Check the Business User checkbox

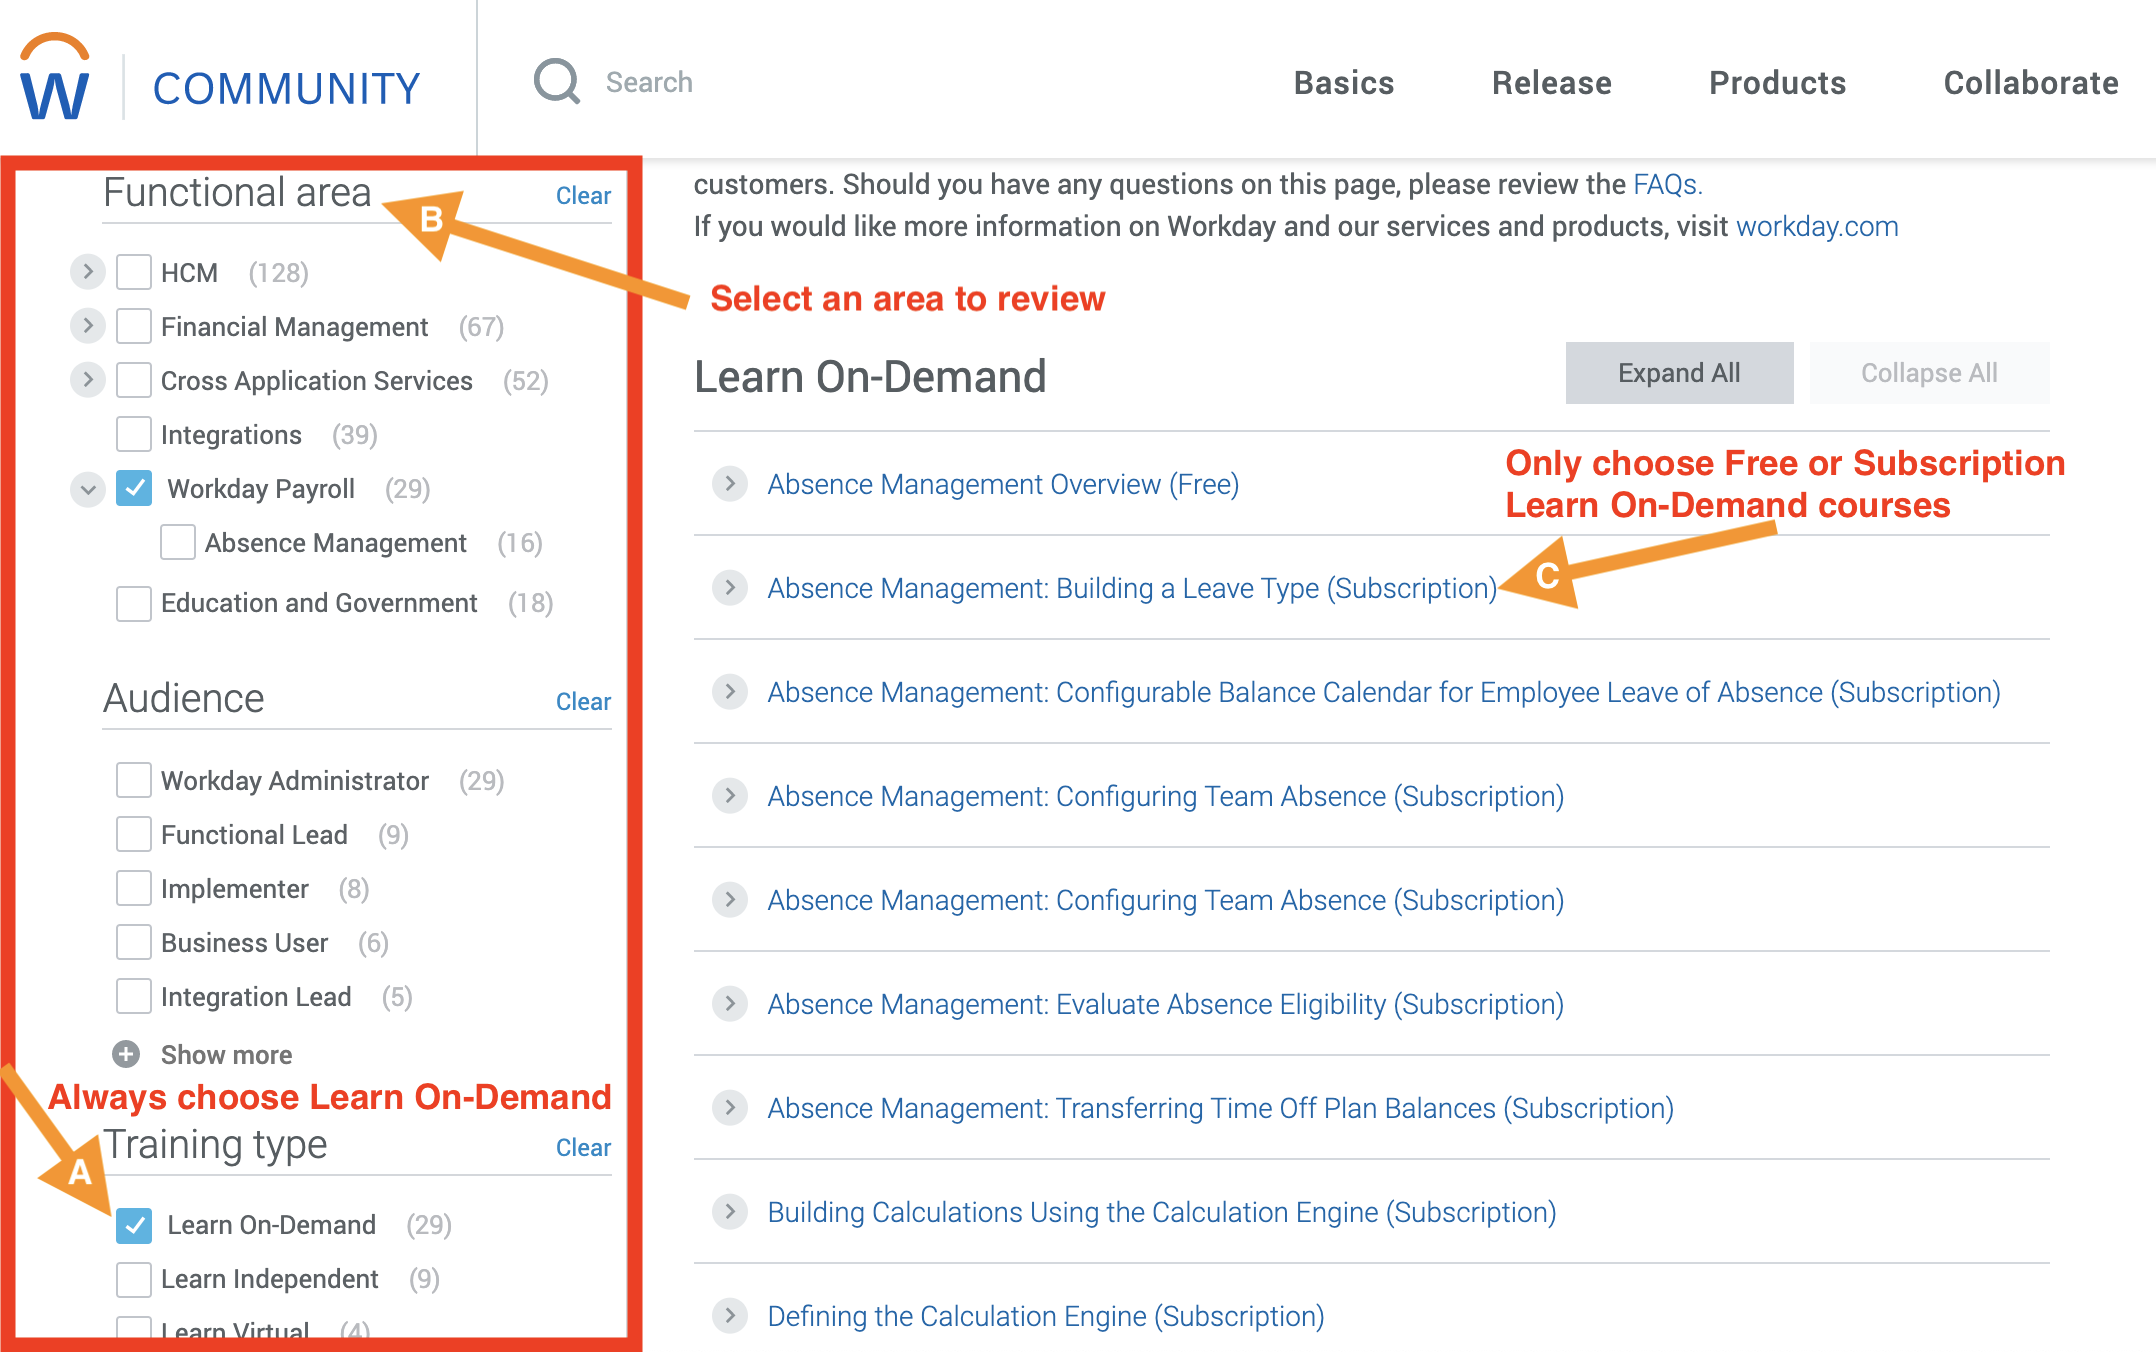(134, 942)
